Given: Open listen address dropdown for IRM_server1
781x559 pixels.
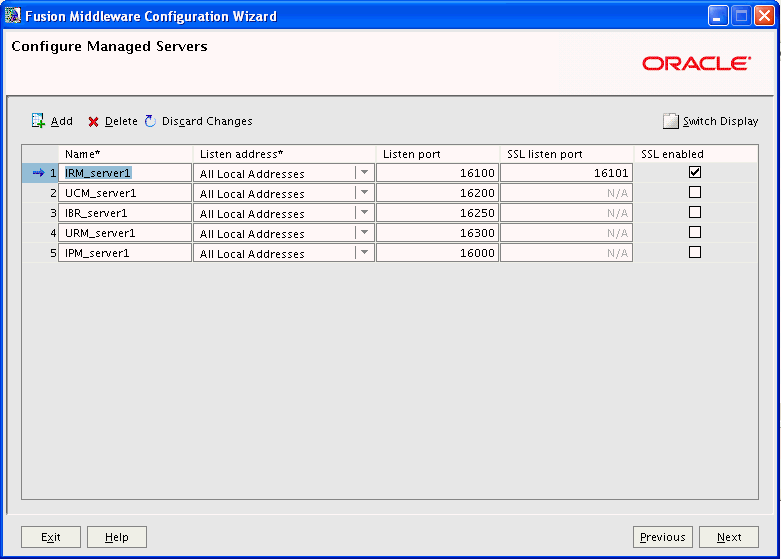Looking at the screenshot, I should [365, 173].
